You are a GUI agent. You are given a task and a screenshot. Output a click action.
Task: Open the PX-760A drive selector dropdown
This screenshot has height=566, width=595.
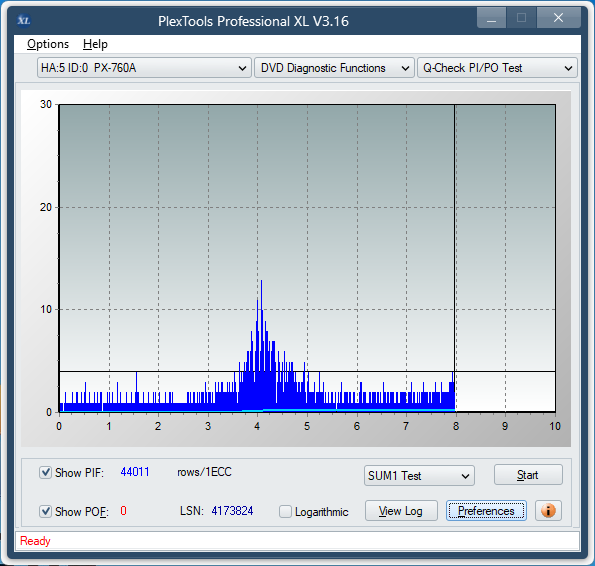(x=144, y=68)
